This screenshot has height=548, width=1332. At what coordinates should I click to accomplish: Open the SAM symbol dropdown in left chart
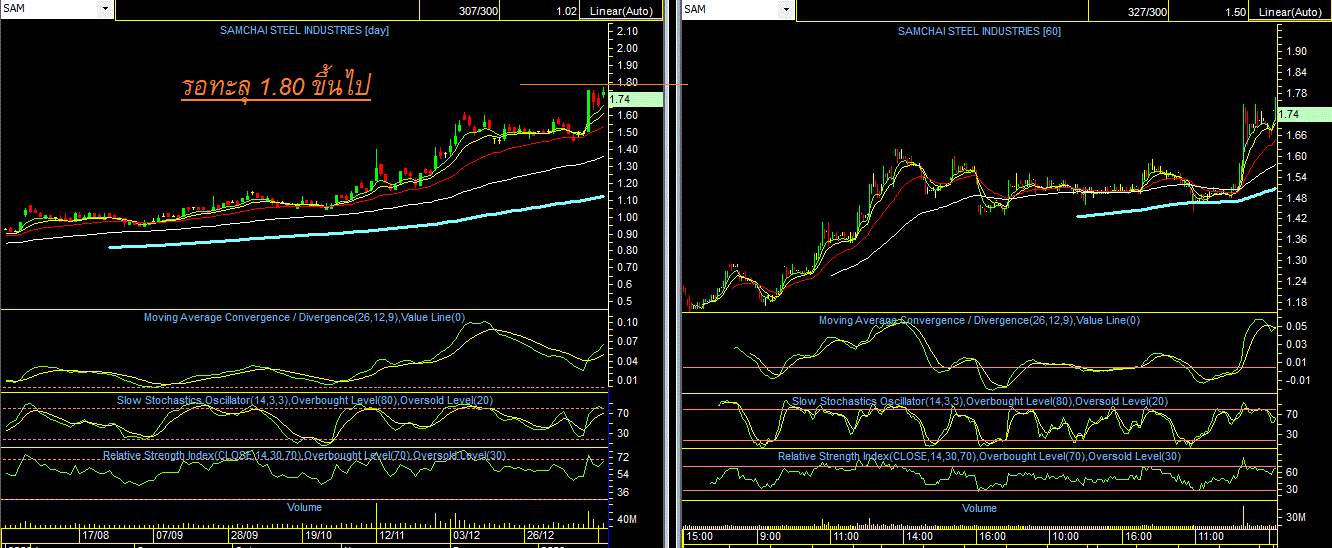106,9
